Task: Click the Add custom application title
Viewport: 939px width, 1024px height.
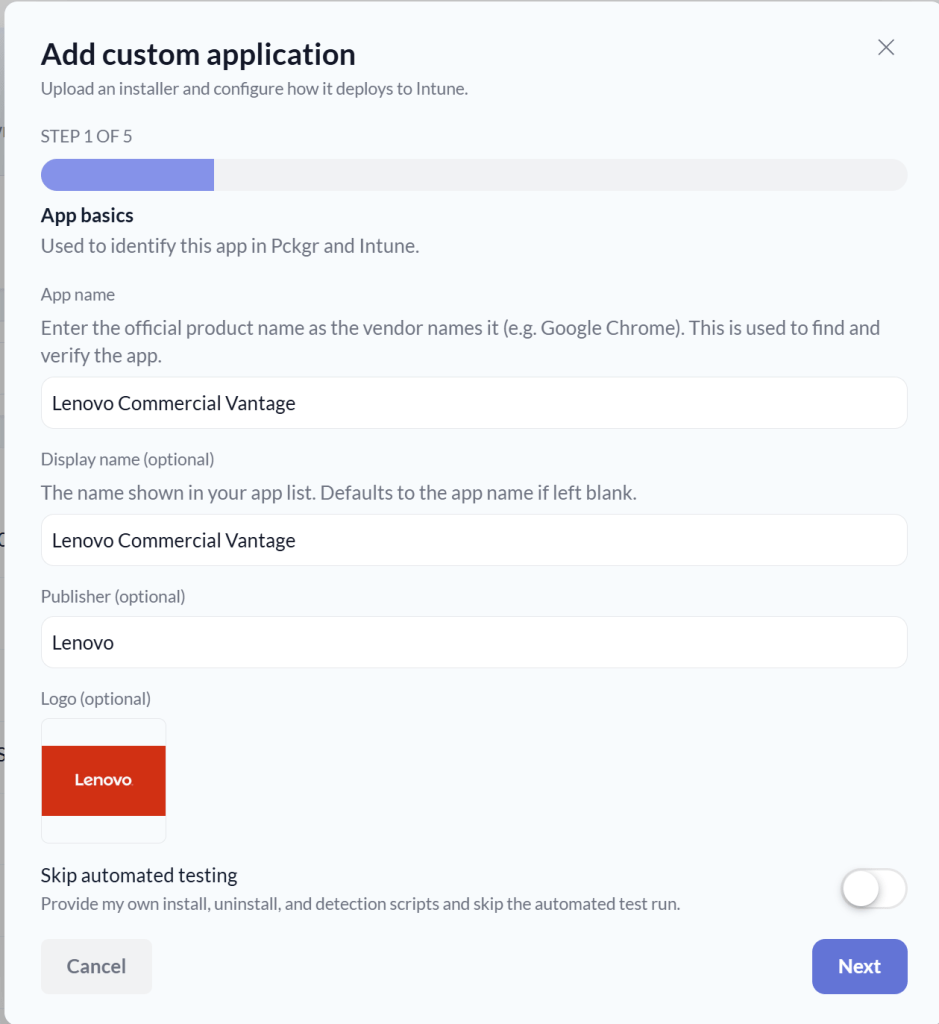Action: [199, 54]
